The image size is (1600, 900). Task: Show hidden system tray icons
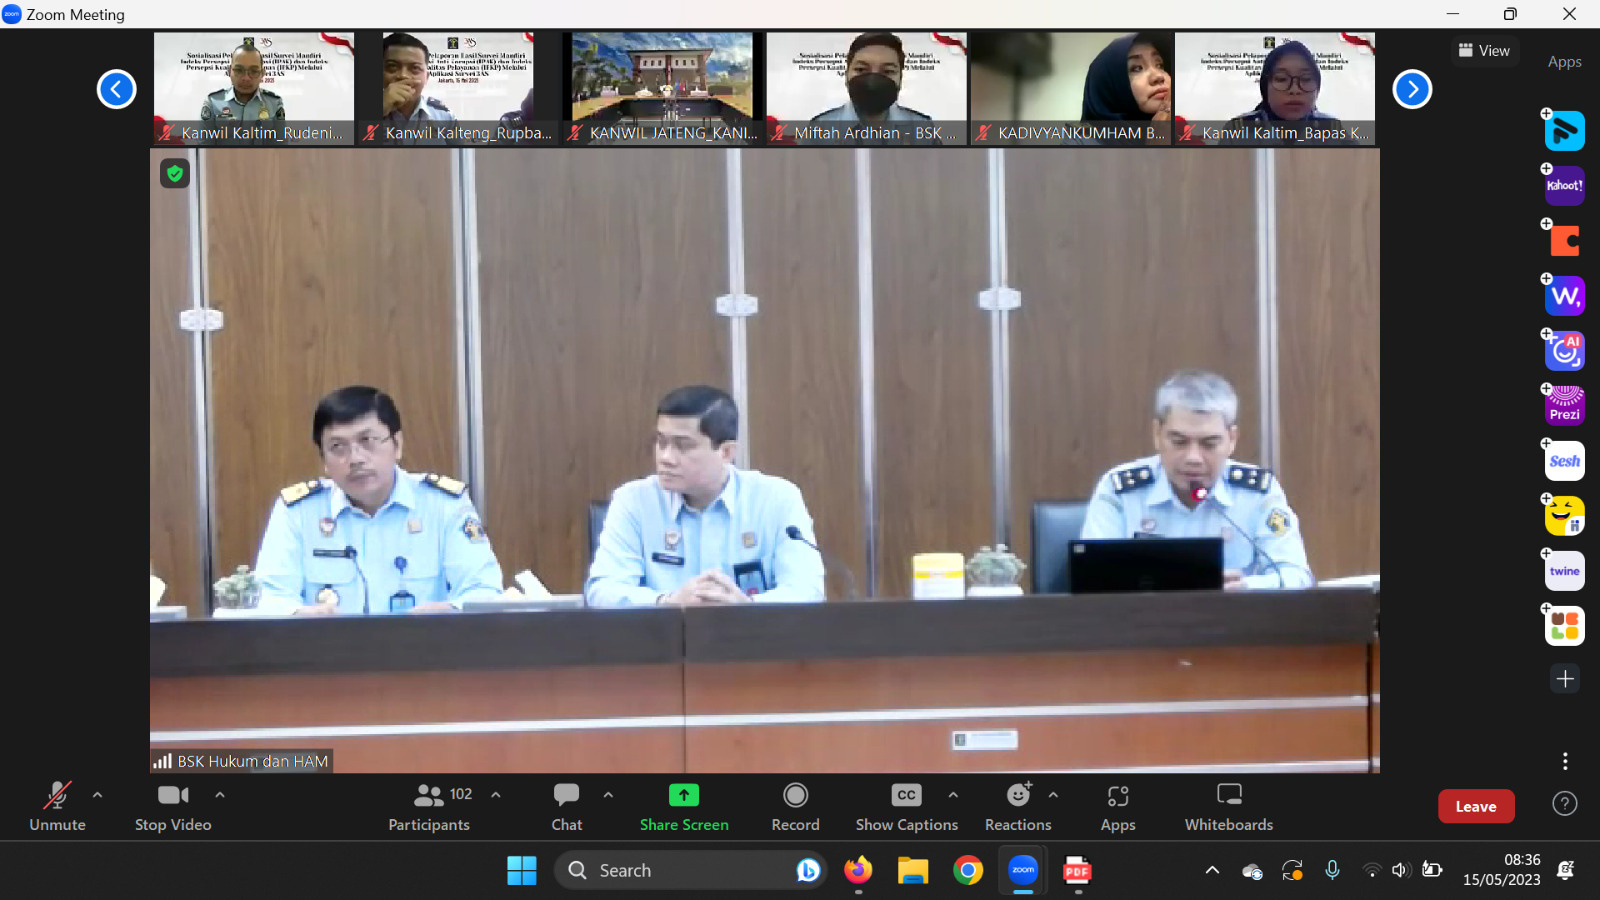[1212, 870]
